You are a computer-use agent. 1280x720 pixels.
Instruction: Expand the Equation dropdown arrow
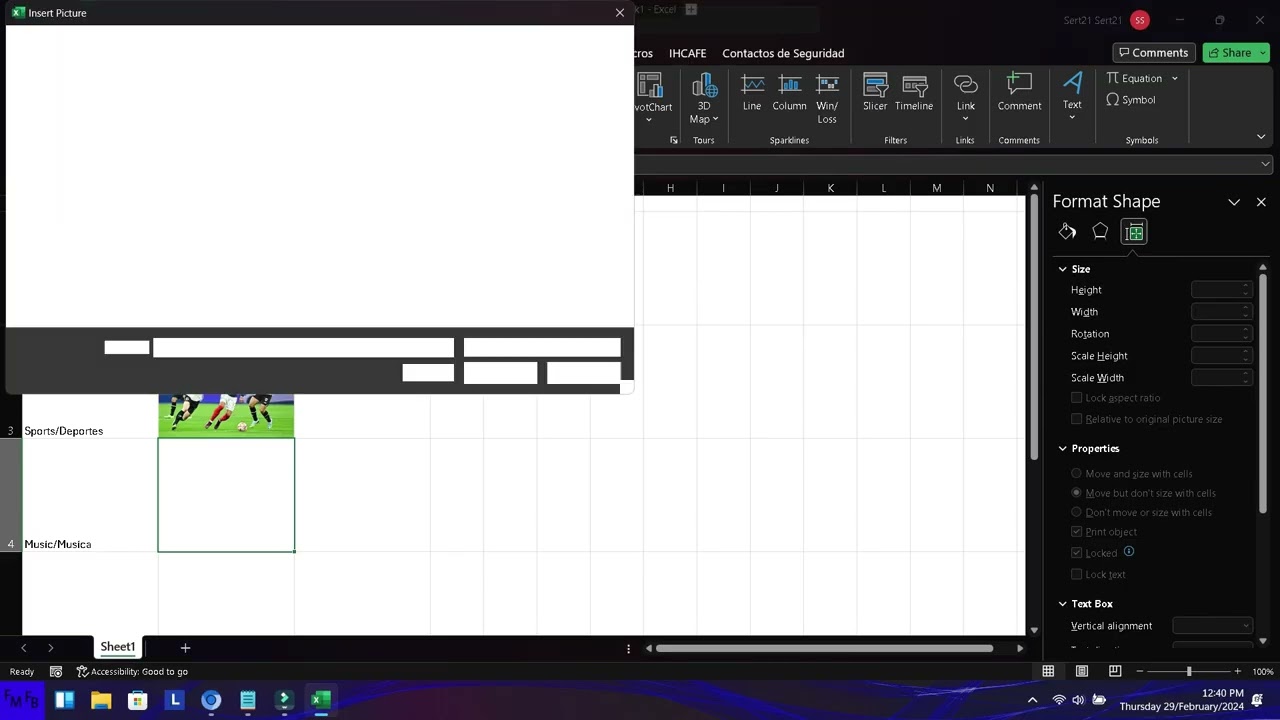tap(1175, 78)
